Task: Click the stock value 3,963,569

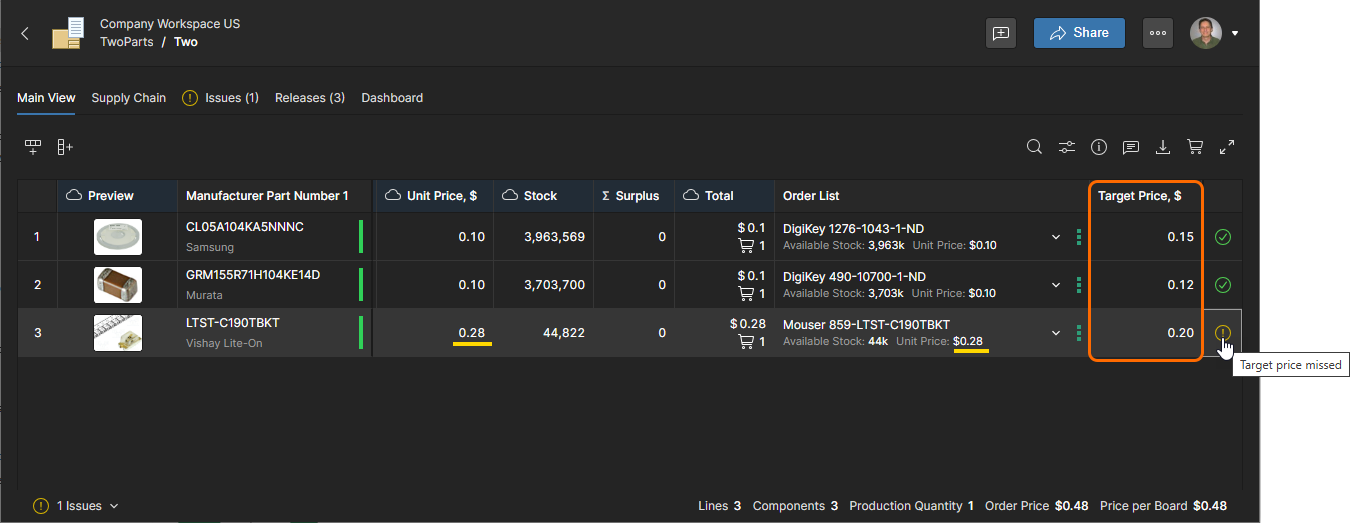Action: [554, 237]
